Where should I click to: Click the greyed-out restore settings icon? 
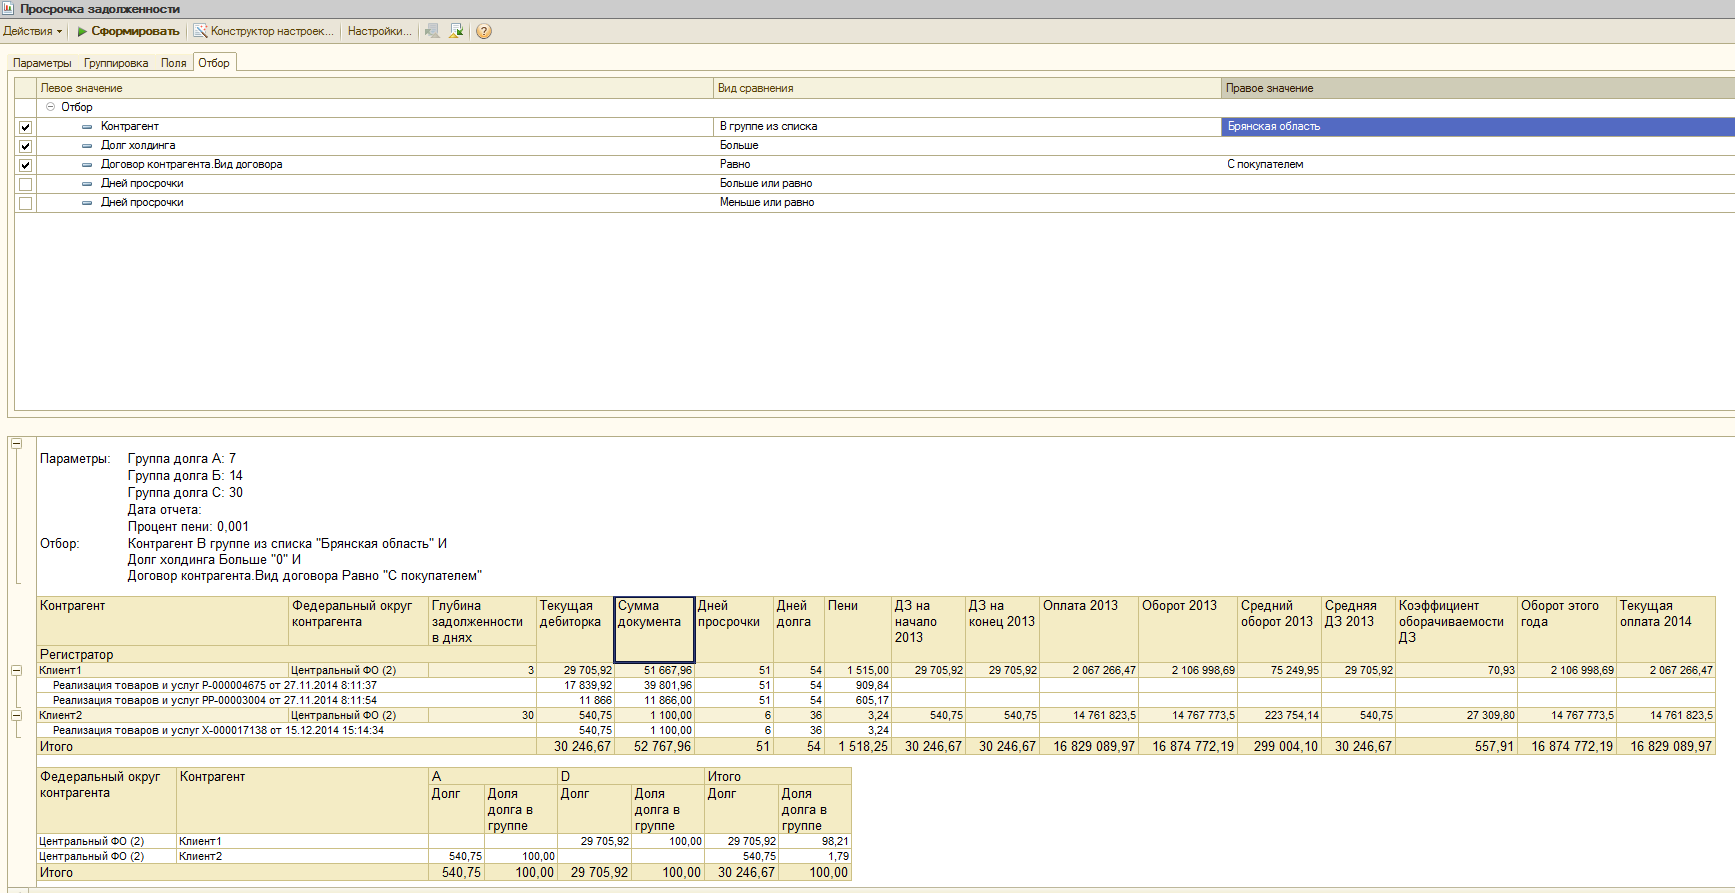coord(432,31)
